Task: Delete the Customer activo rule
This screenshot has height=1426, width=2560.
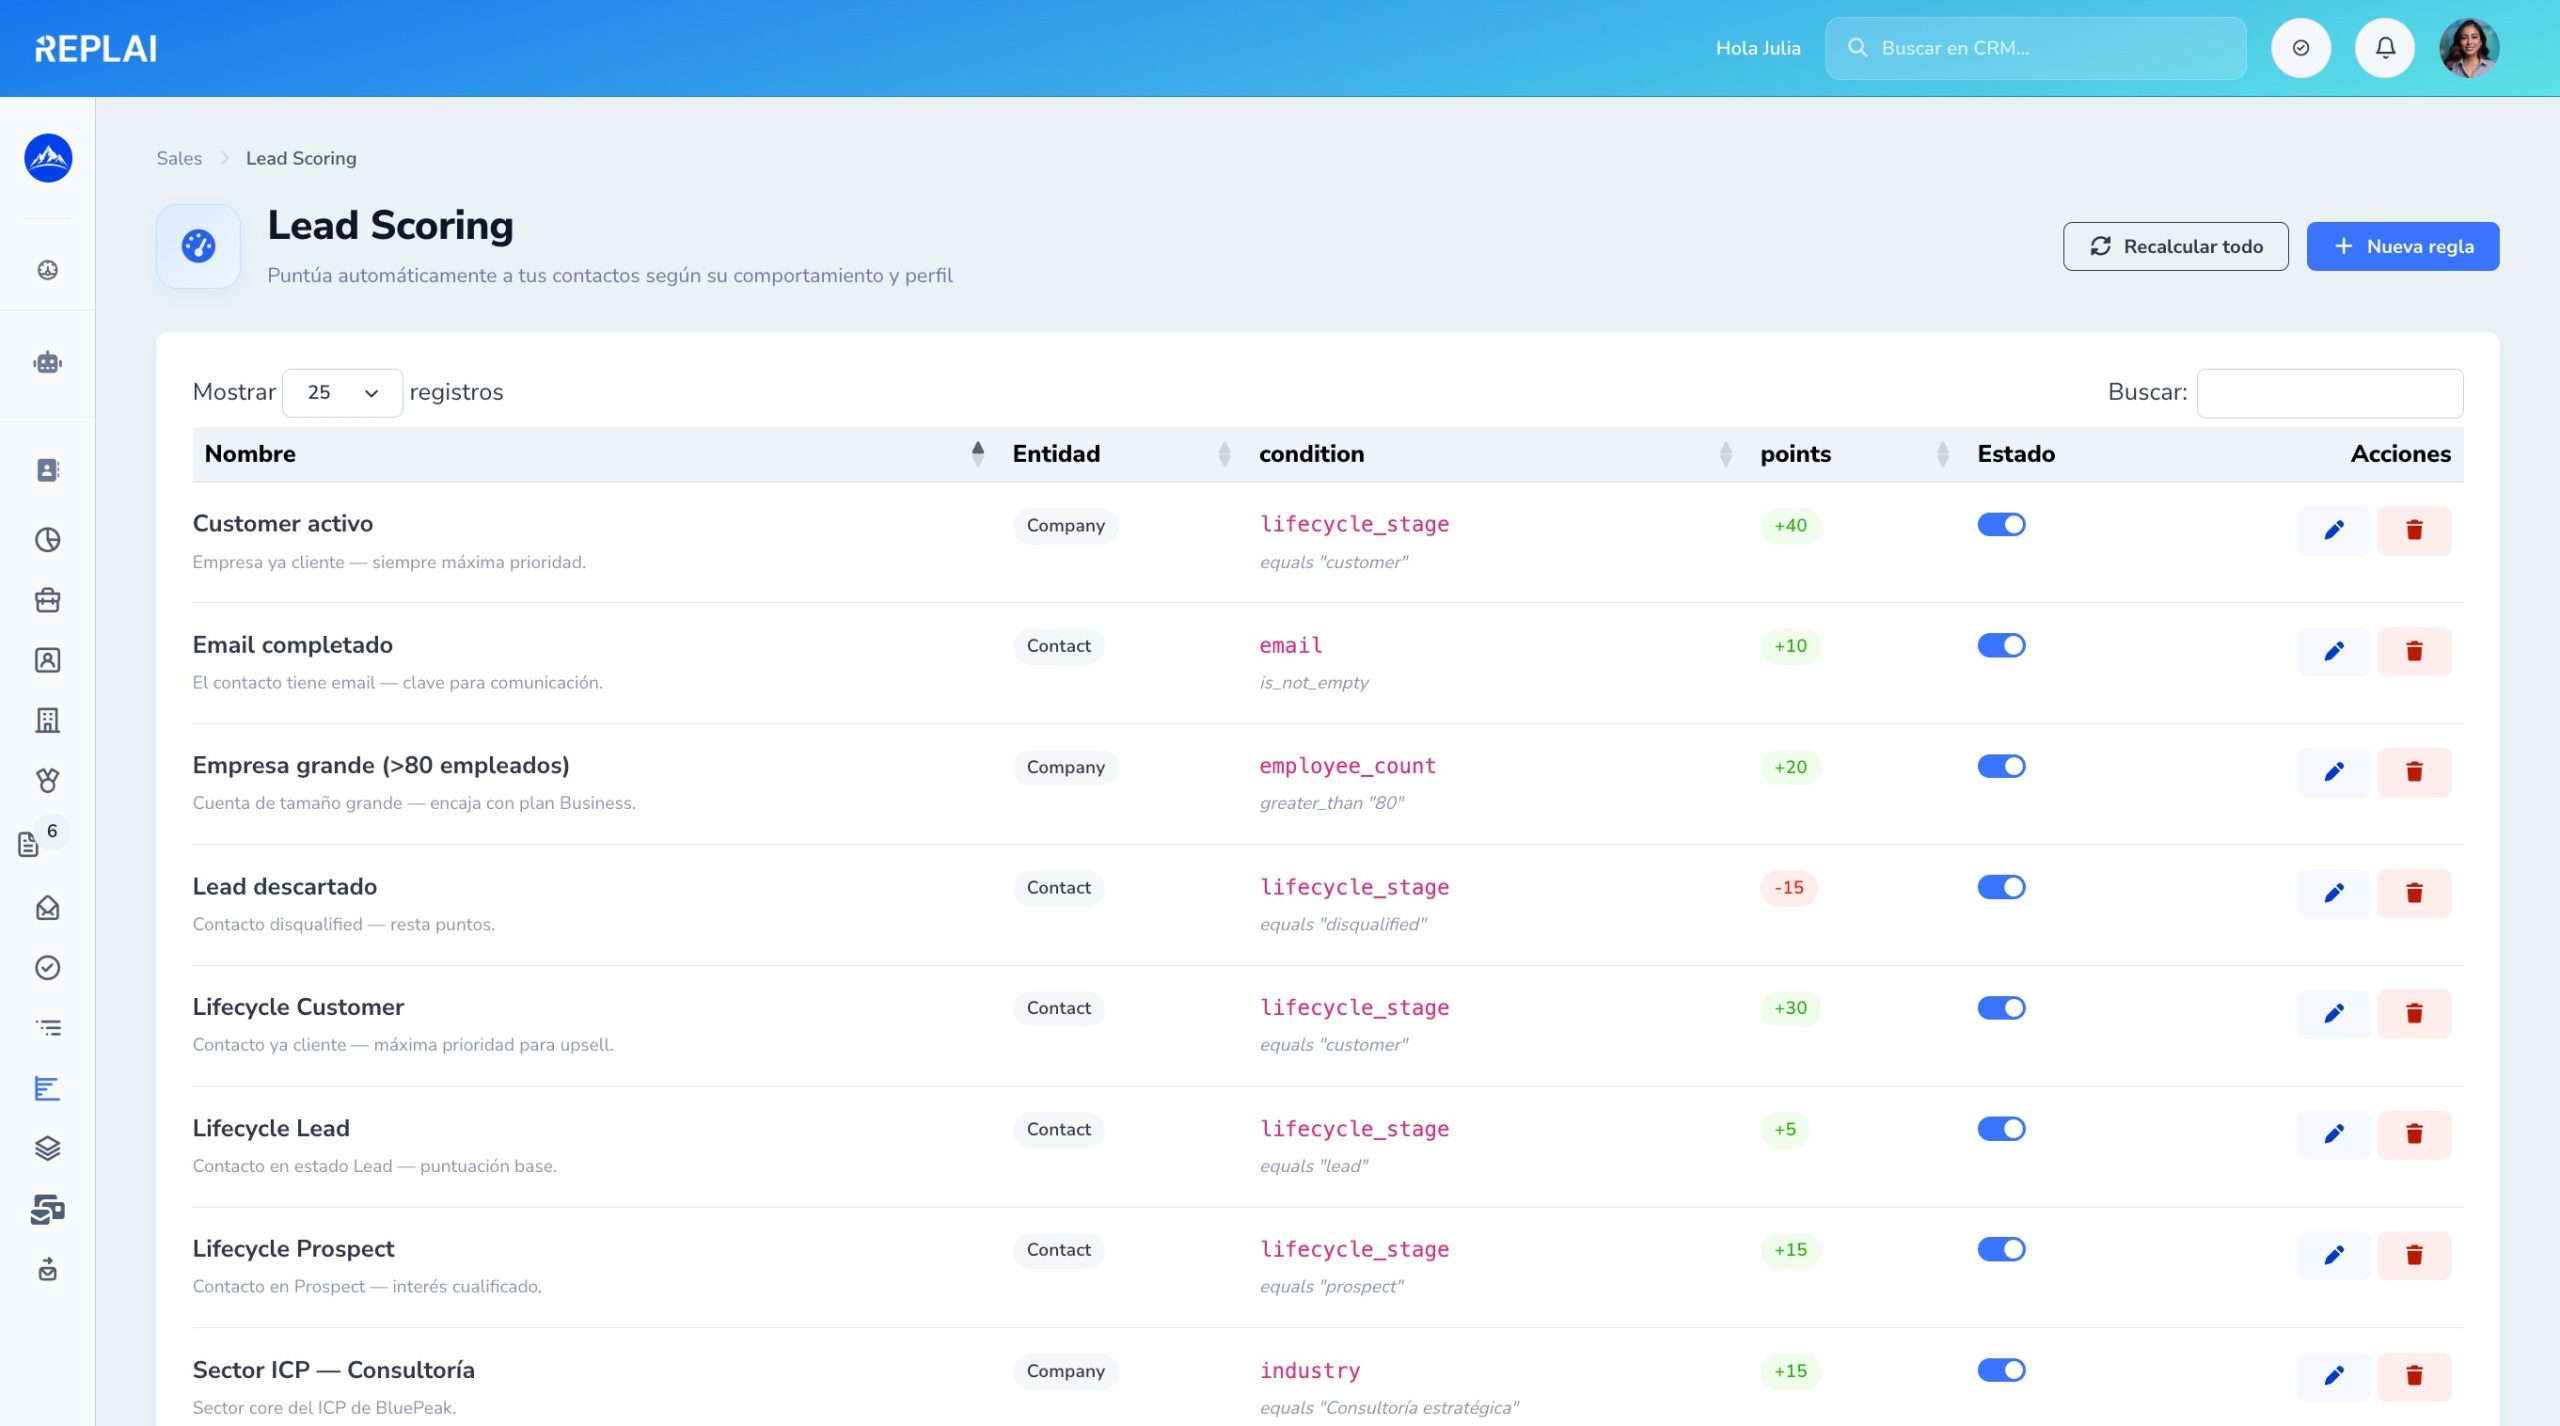Action: tap(2414, 530)
